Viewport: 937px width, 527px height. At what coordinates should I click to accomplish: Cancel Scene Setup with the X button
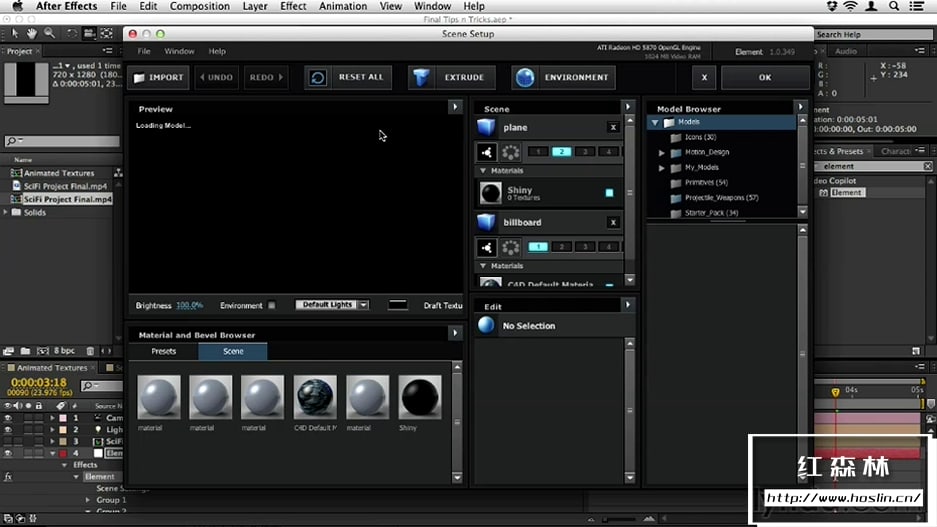tap(704, 78)
